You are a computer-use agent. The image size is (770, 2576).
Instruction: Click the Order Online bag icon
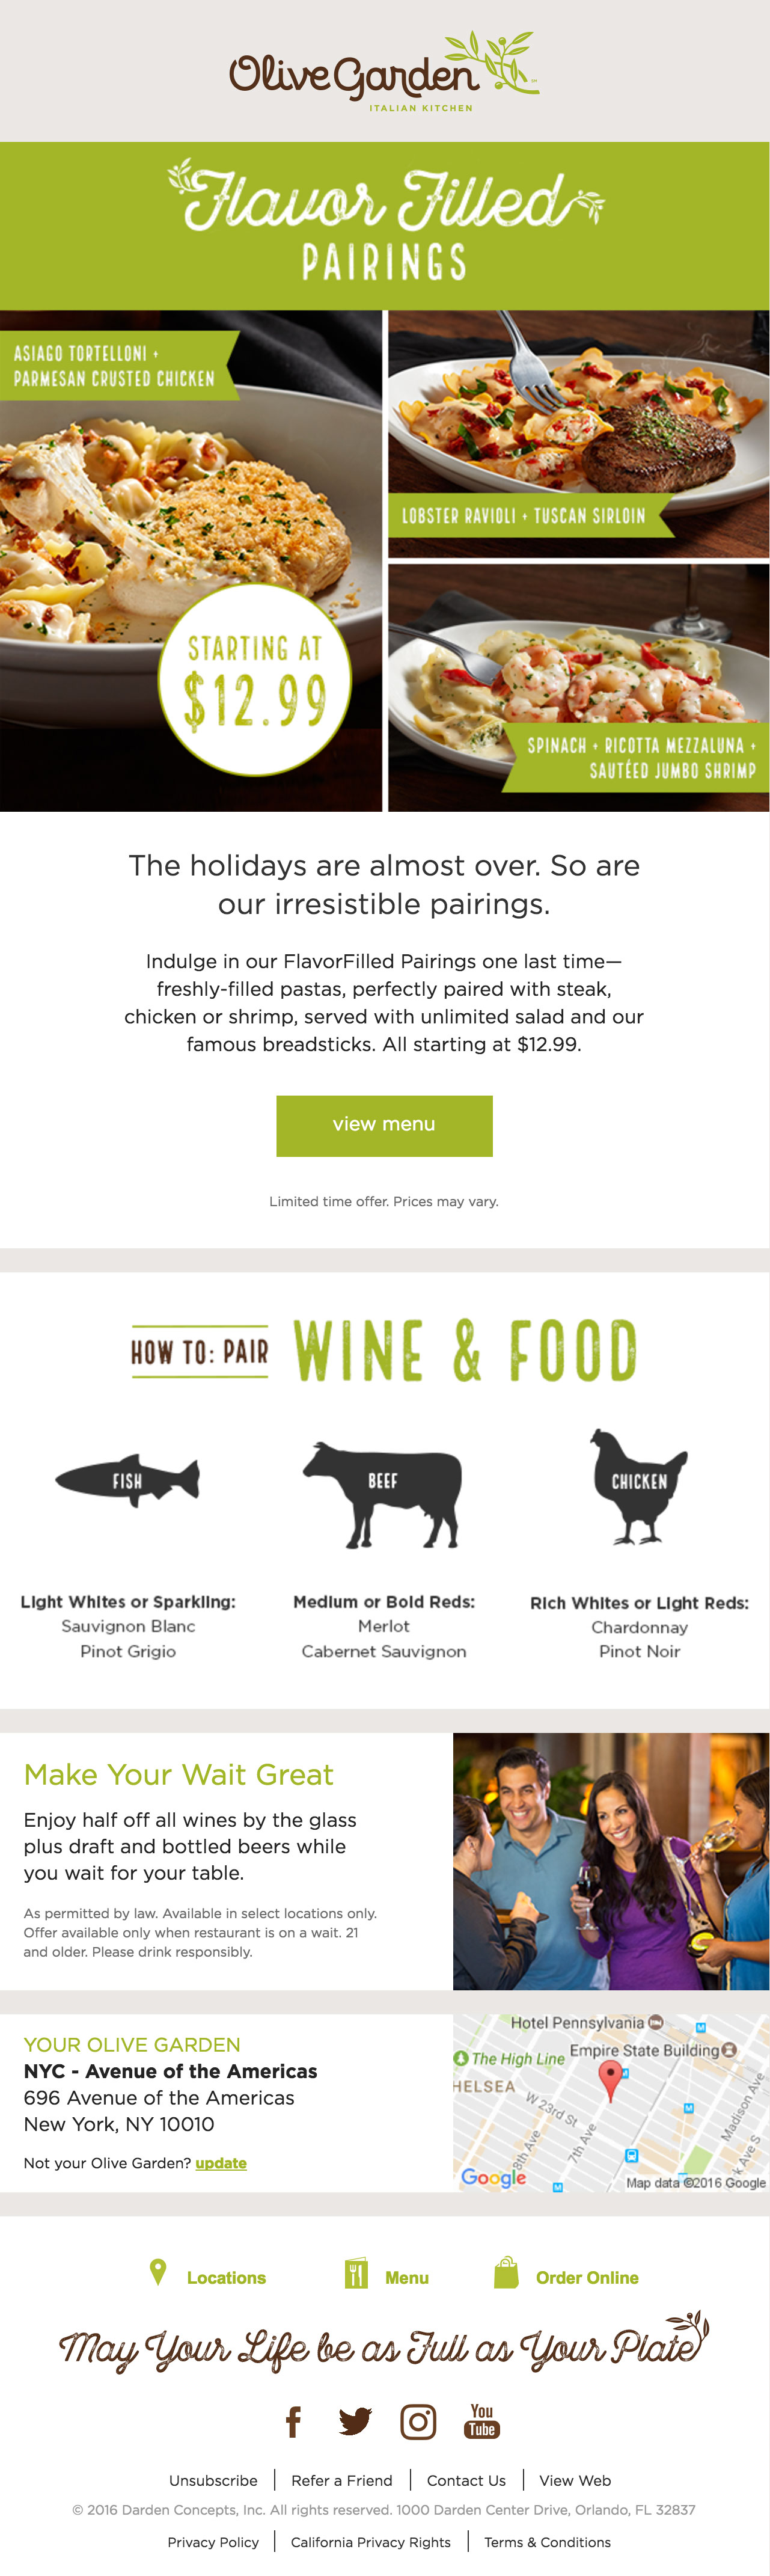point(506,2273)
